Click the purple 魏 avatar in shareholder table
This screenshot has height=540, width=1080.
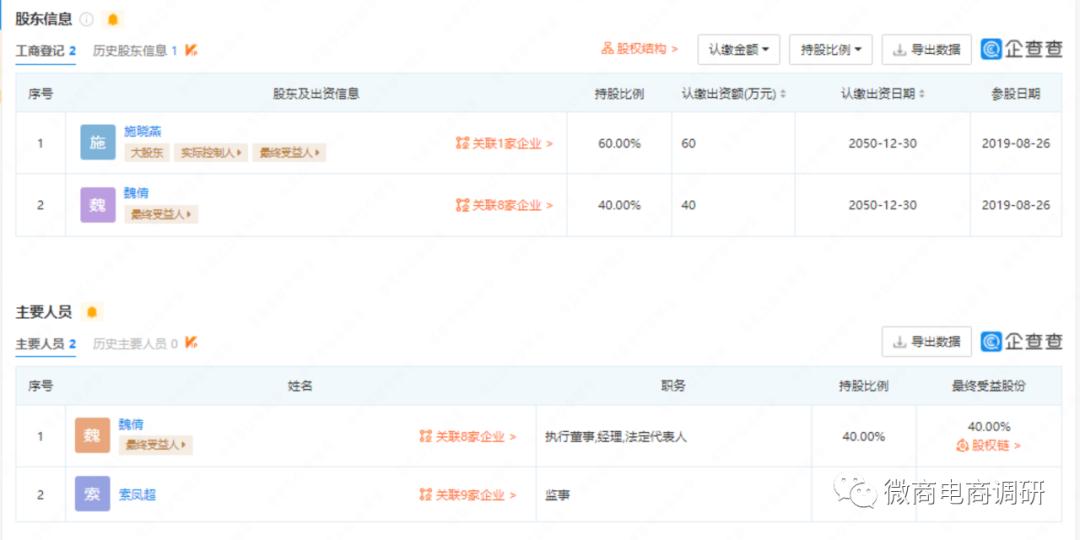pos(98,204)
